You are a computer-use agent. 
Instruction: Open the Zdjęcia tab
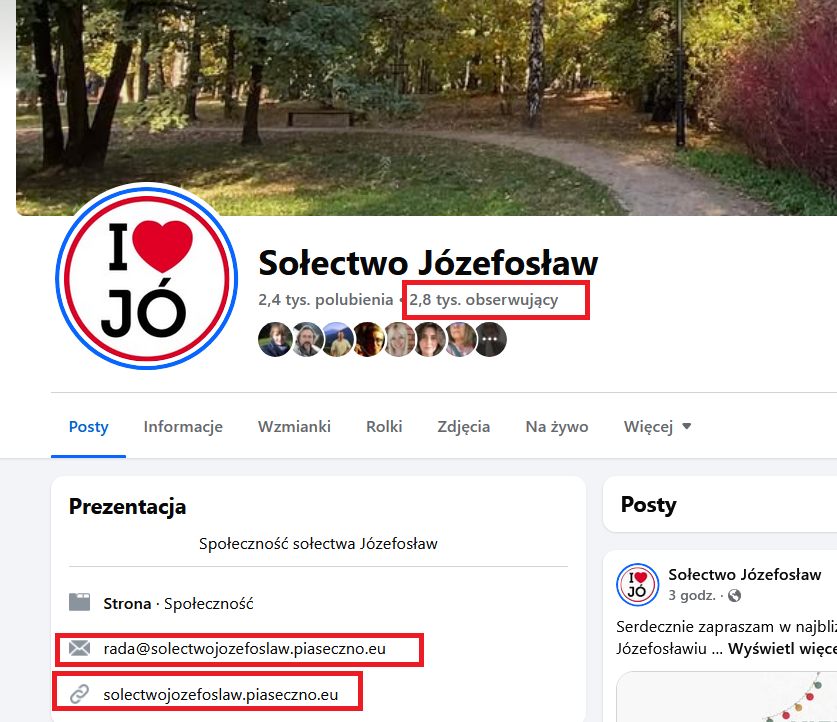463,426
